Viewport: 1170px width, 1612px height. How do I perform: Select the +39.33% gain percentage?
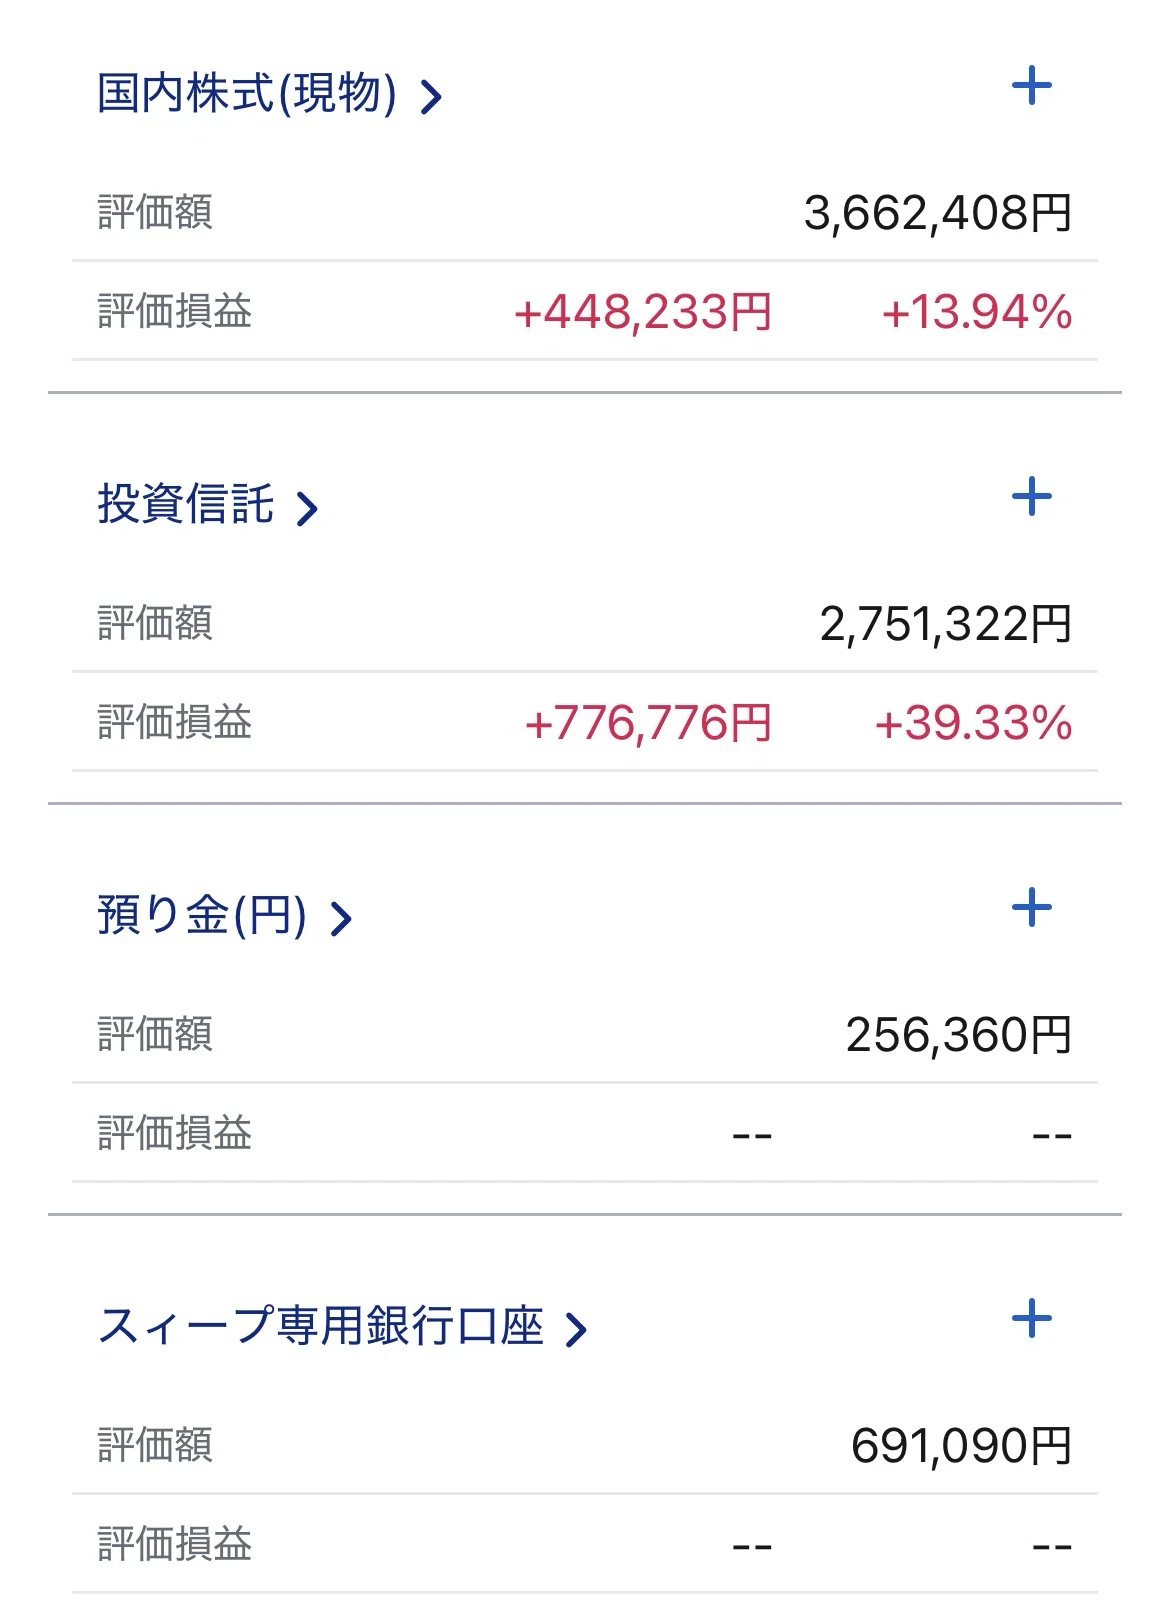[974, 723]
